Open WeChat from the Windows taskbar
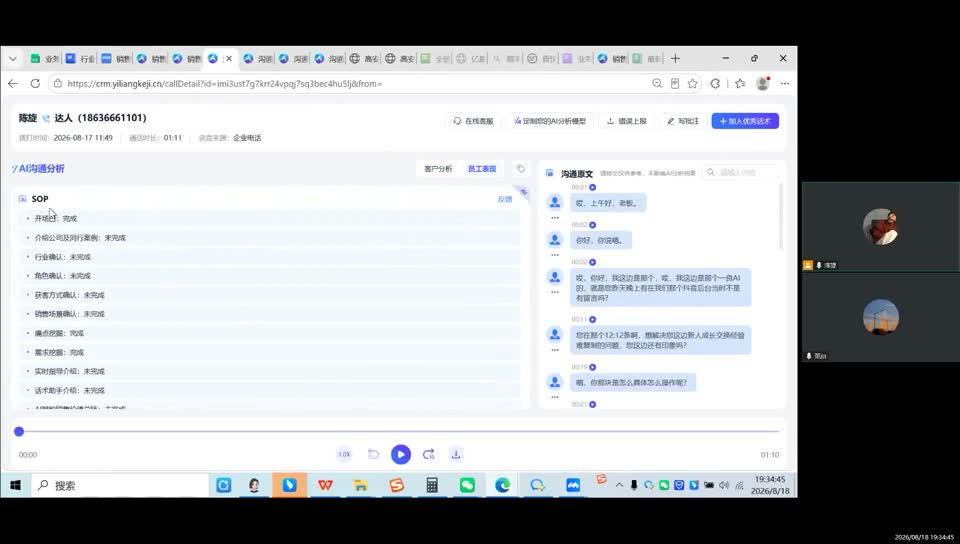960x544 pixels. (x=467, y=485)
